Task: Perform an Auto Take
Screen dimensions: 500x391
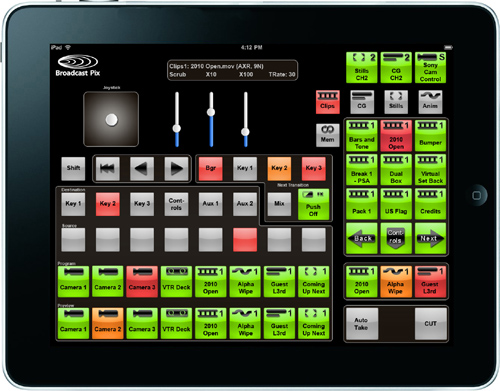Action: pyautogui.click(x=362, y=324)
